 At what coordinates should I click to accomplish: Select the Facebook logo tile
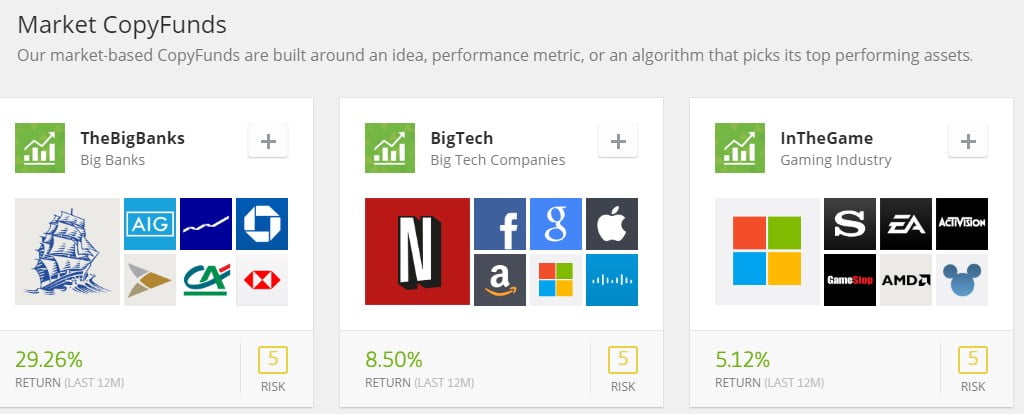[x=500, y=224]
